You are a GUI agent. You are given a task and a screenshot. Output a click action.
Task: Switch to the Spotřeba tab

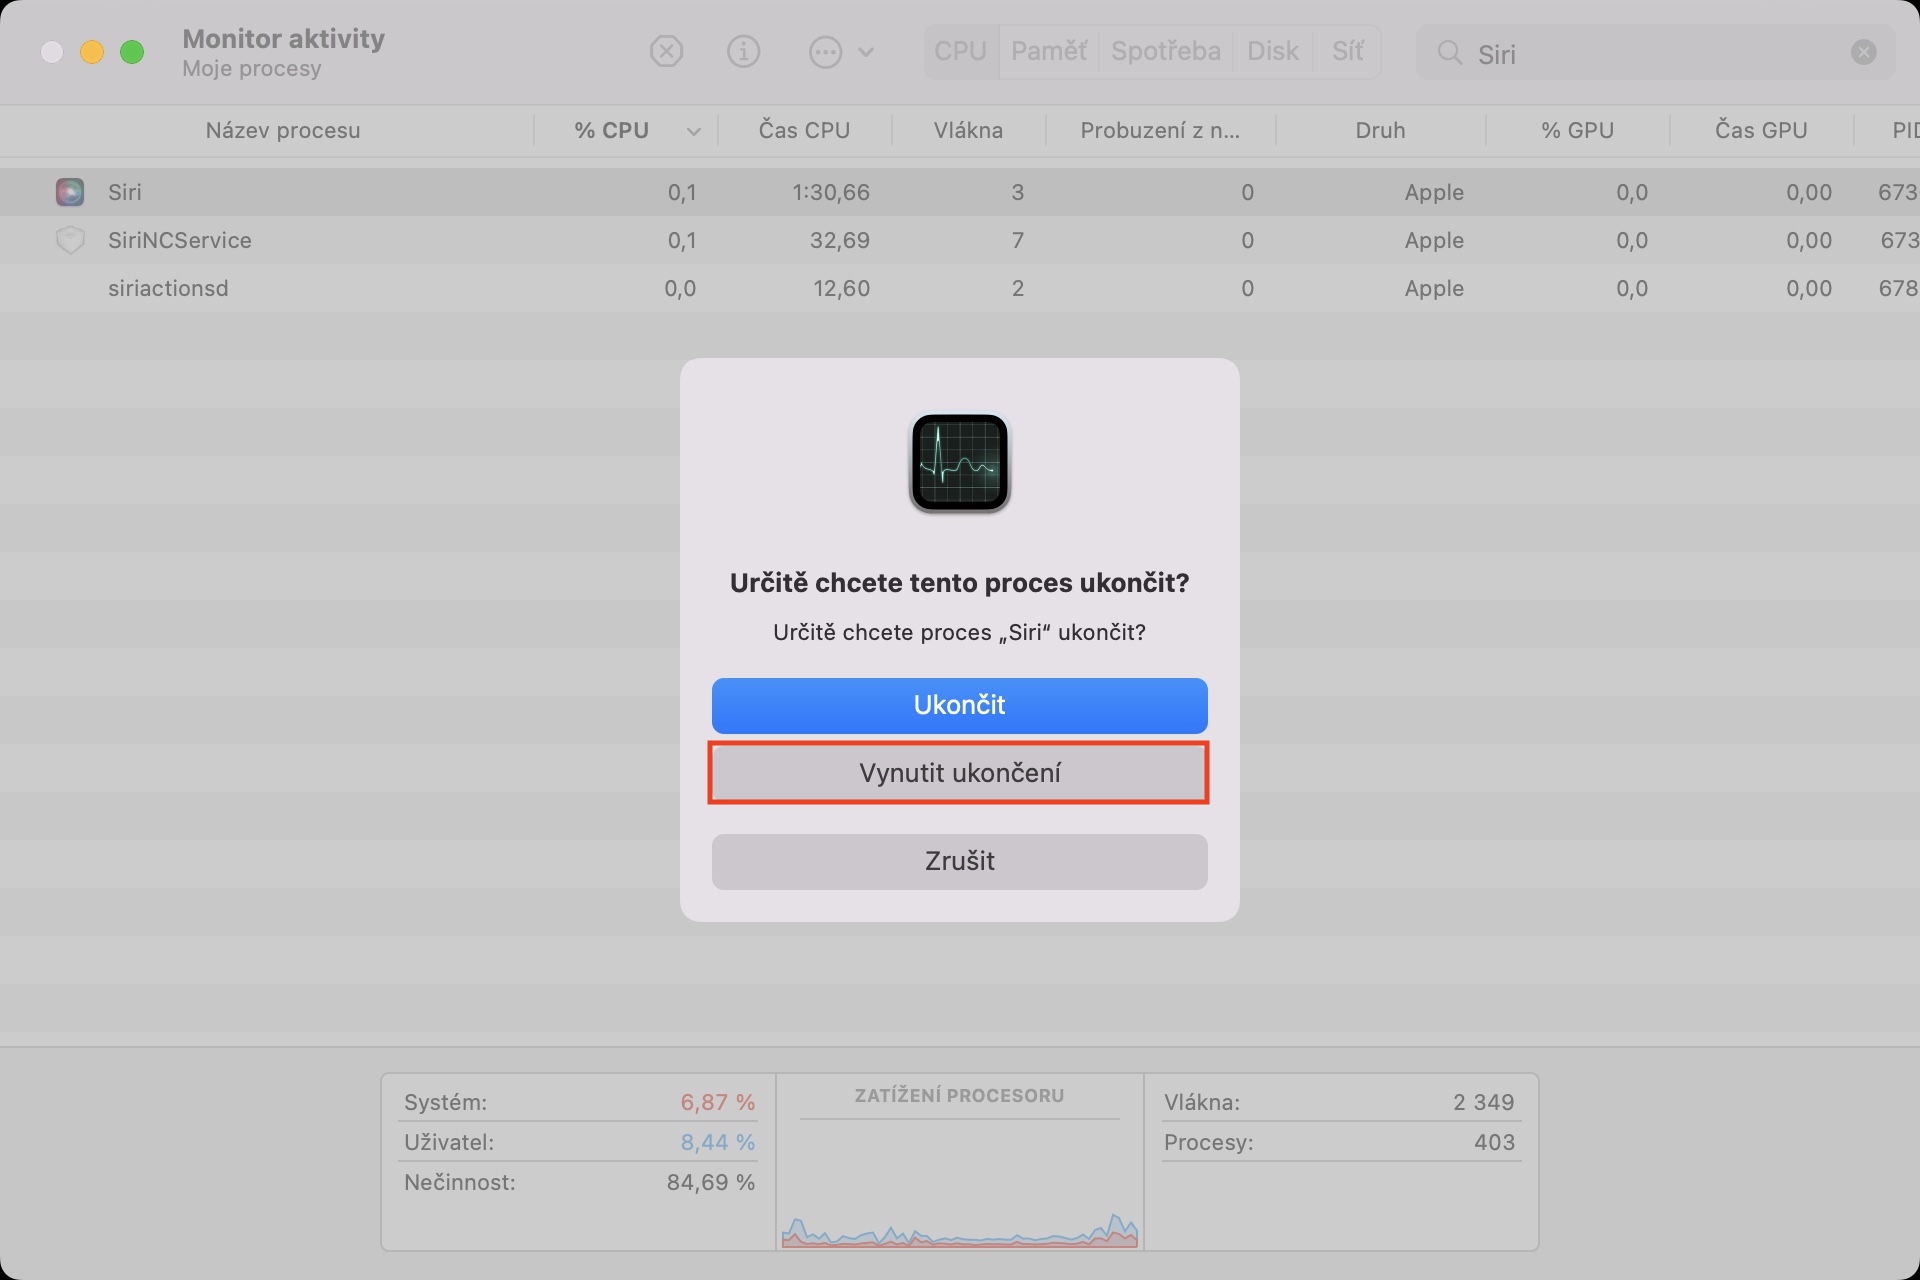click(1165, 51)
